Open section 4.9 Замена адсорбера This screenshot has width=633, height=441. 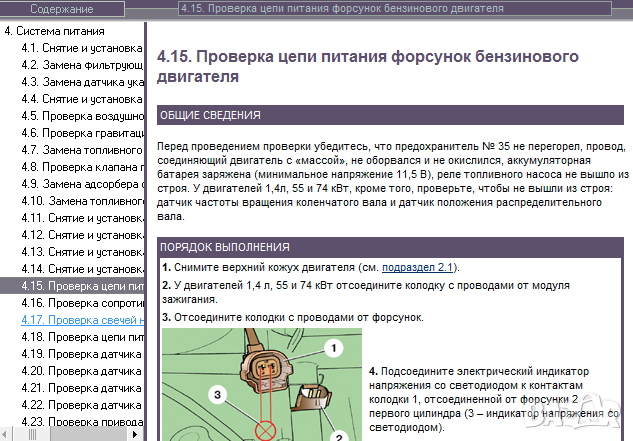(83, 184)
